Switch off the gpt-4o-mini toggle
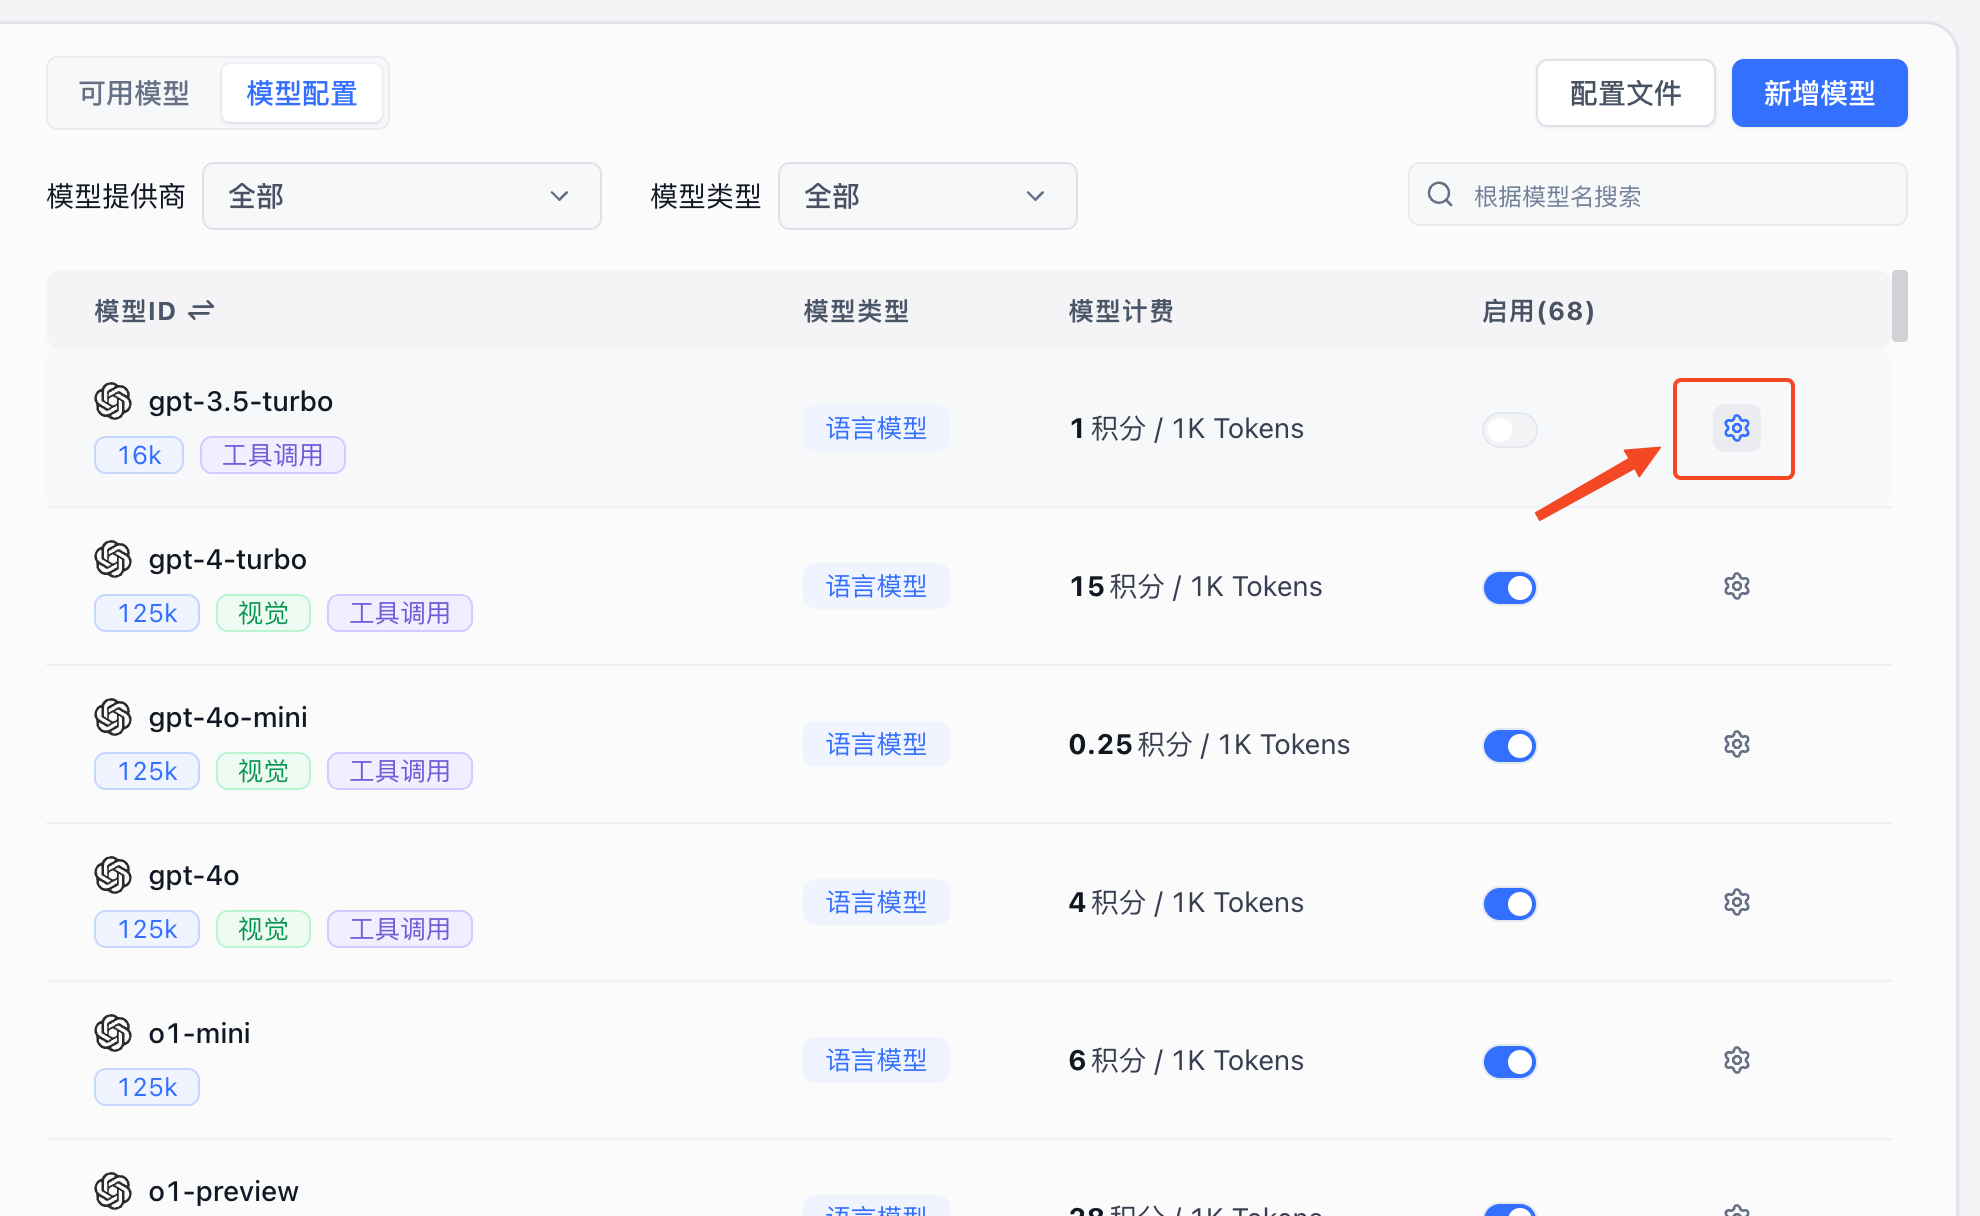This screenshot has width=1980, height=1216. pyautogui.click(x=1509, y=746)
